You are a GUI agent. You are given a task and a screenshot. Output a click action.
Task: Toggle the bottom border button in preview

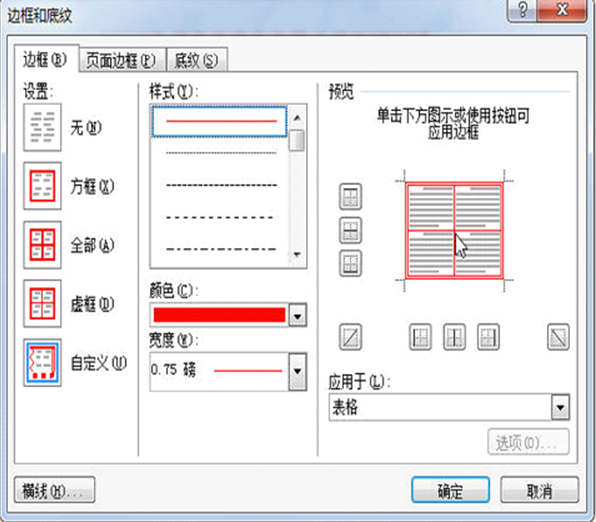[x=350, y=263]
